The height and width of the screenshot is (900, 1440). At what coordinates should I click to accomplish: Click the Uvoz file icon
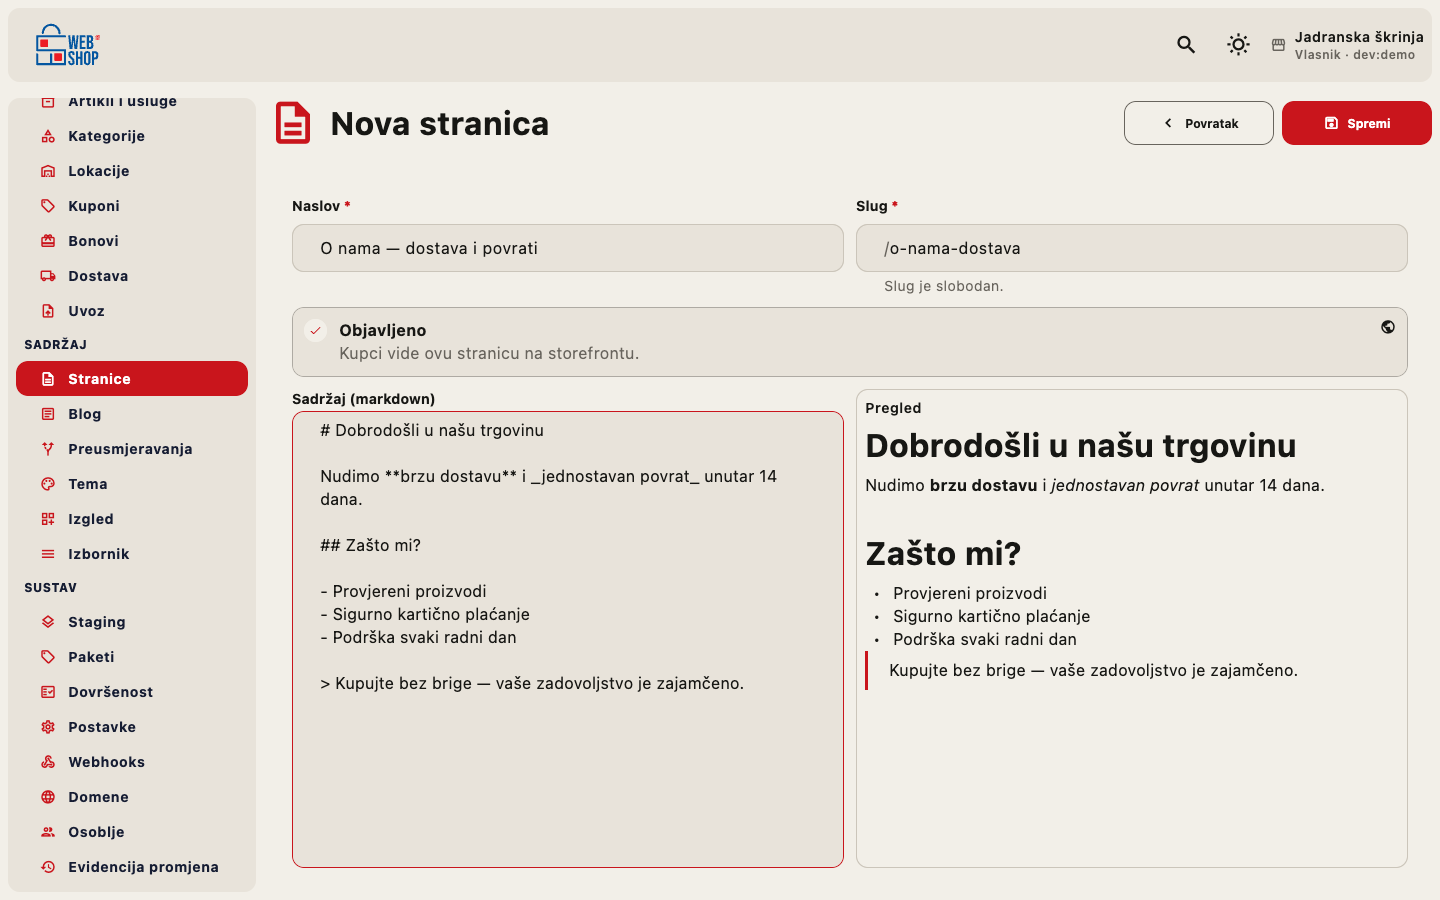point(48,311)
